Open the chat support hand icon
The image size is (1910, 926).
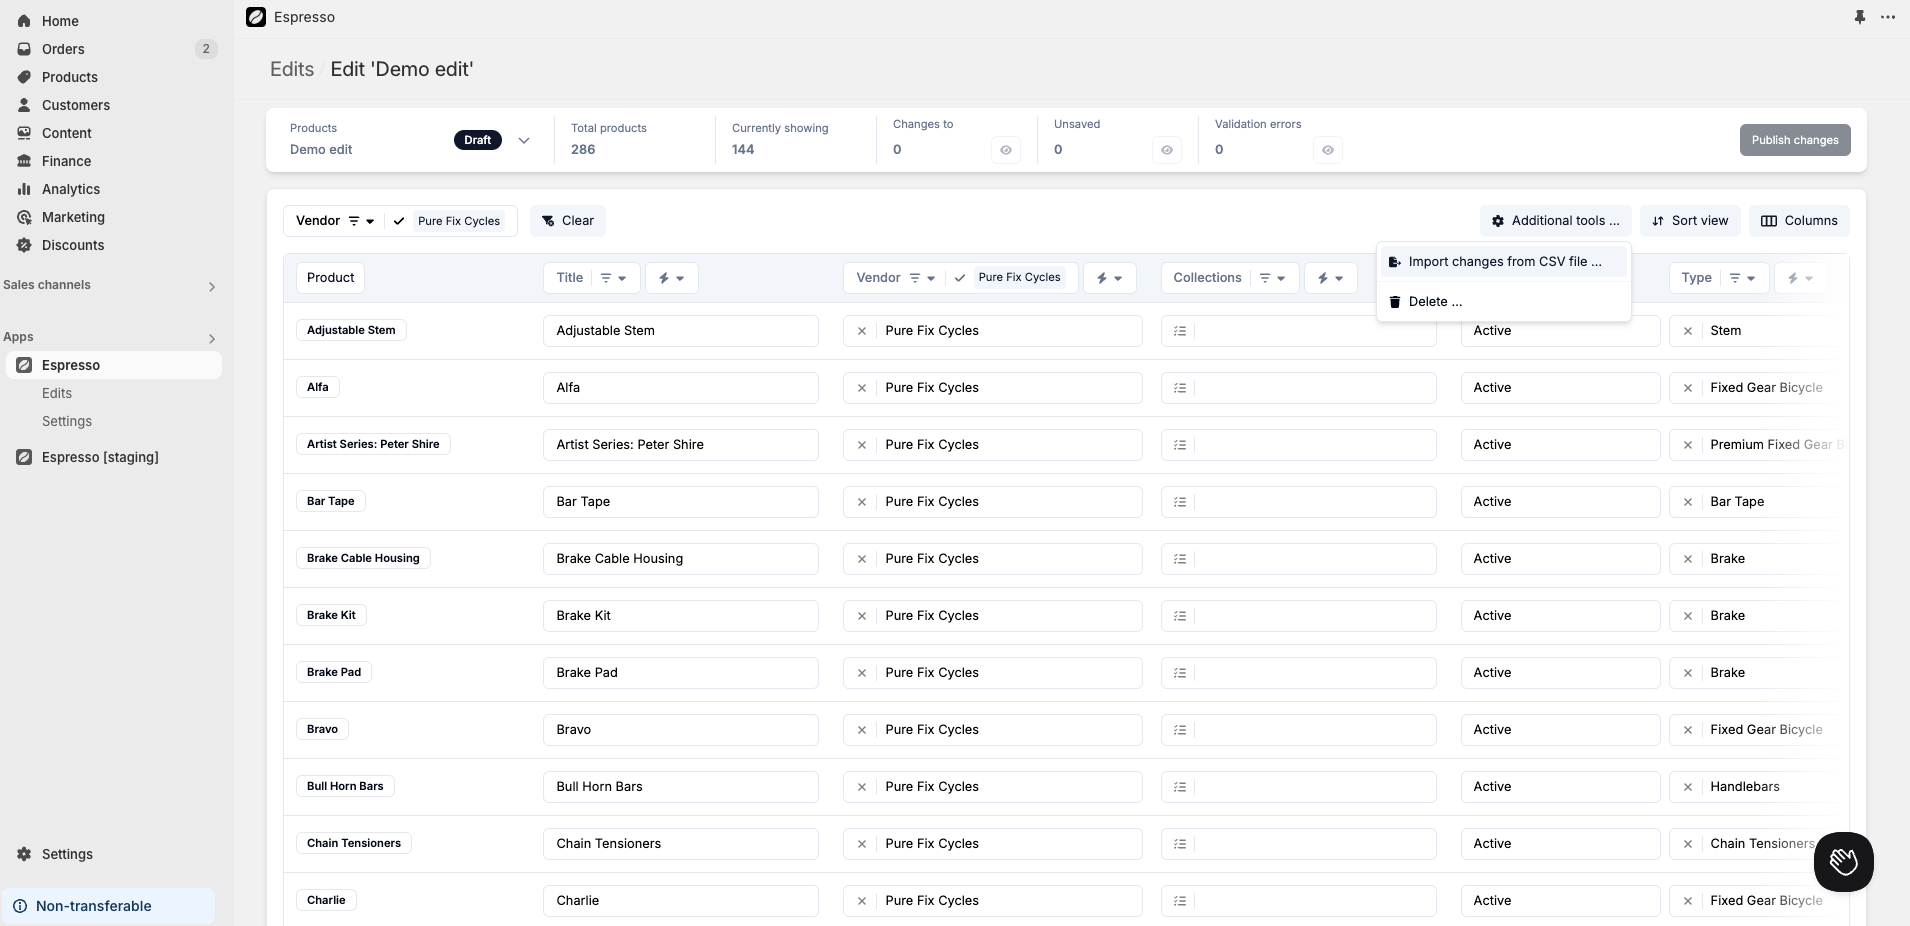click(1843, 861)
